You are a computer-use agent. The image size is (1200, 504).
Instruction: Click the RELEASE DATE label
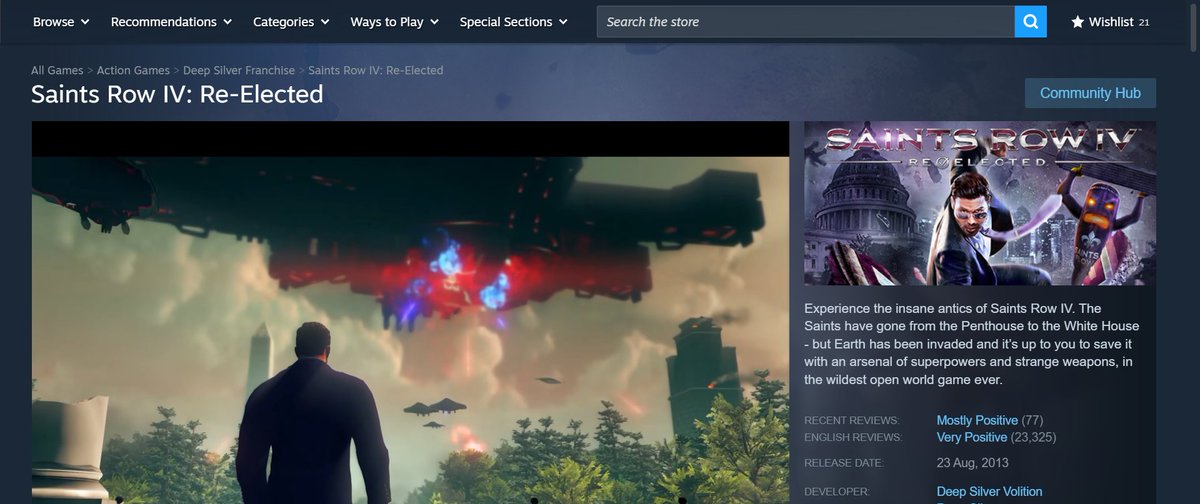click(845, 463)
